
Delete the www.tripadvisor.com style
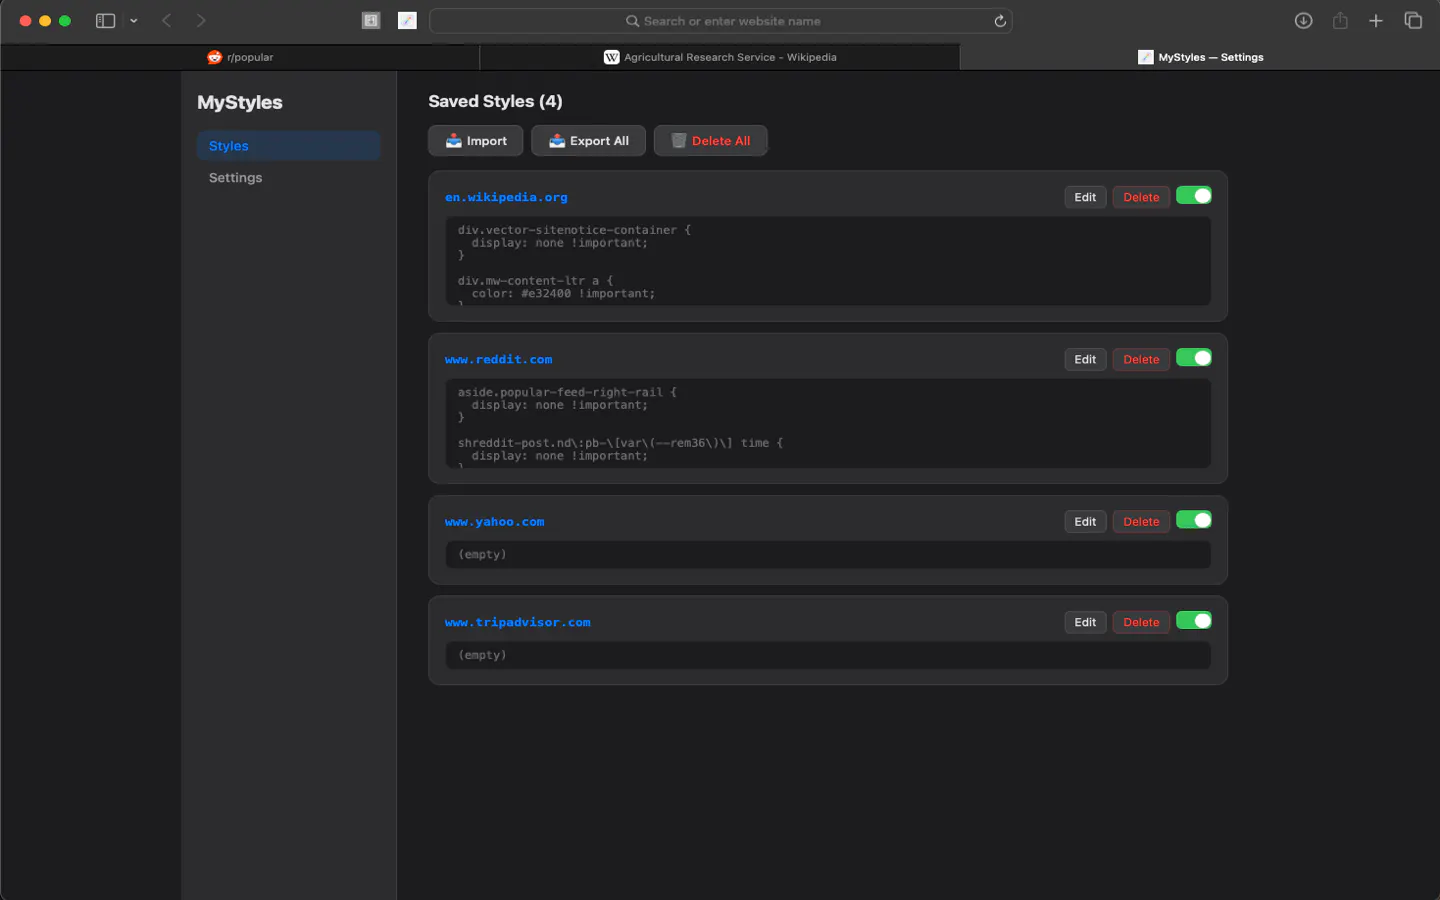click(x=1141, y=622)
